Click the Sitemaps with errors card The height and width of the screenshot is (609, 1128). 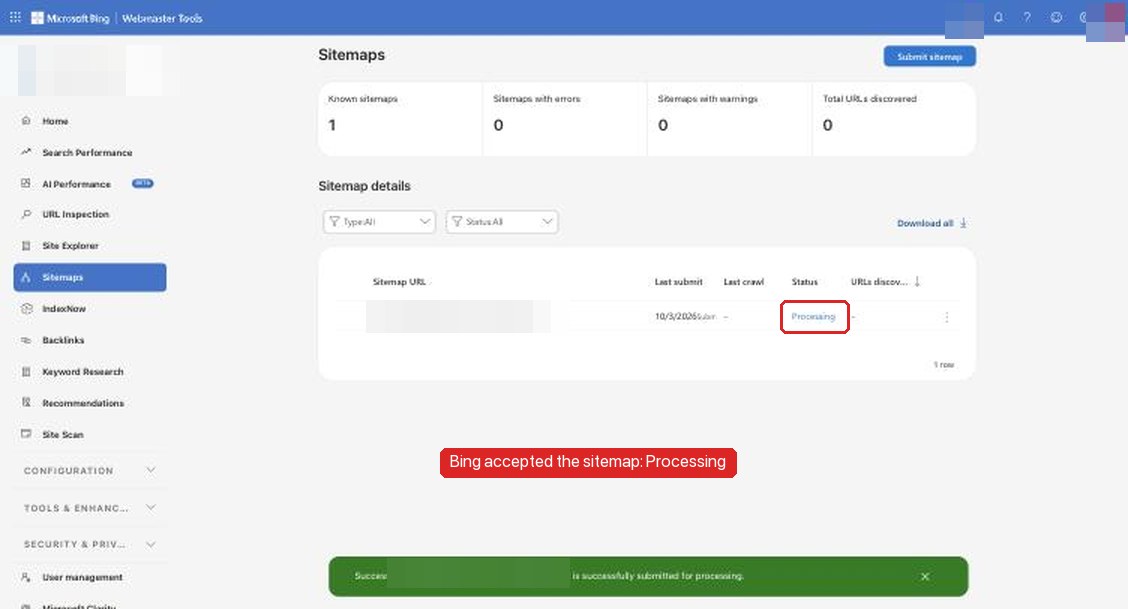point(565,119)
